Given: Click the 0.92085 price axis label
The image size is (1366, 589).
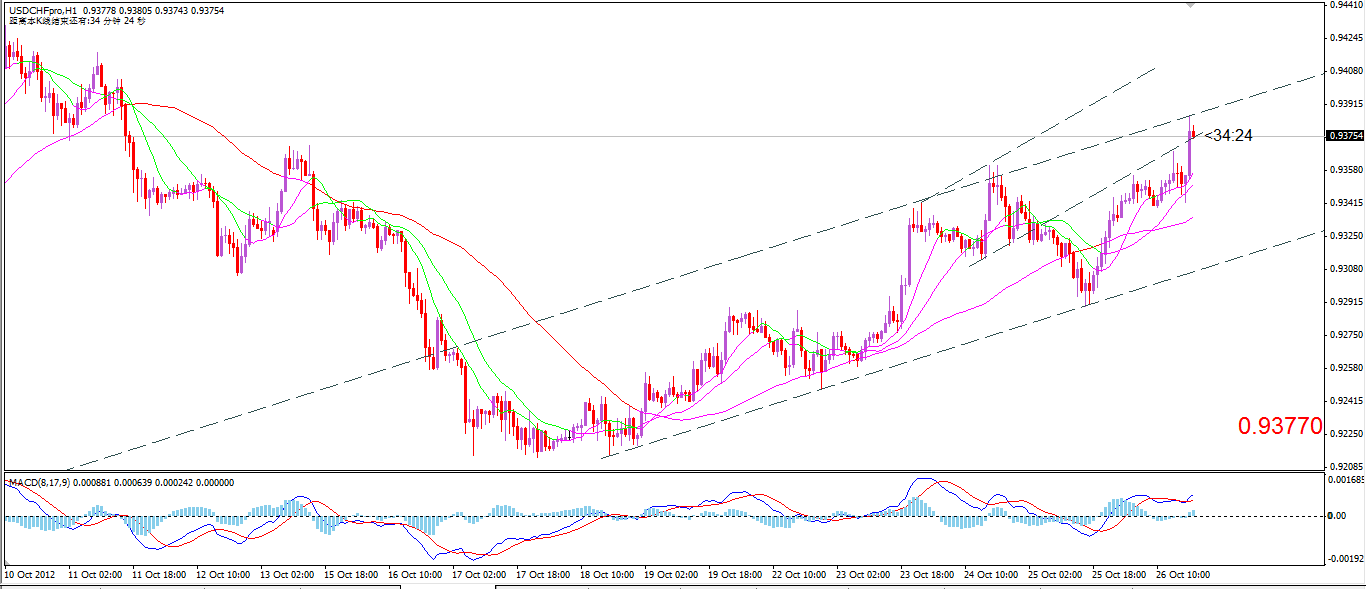Looking at the screenshot, I should point(1345,466).
